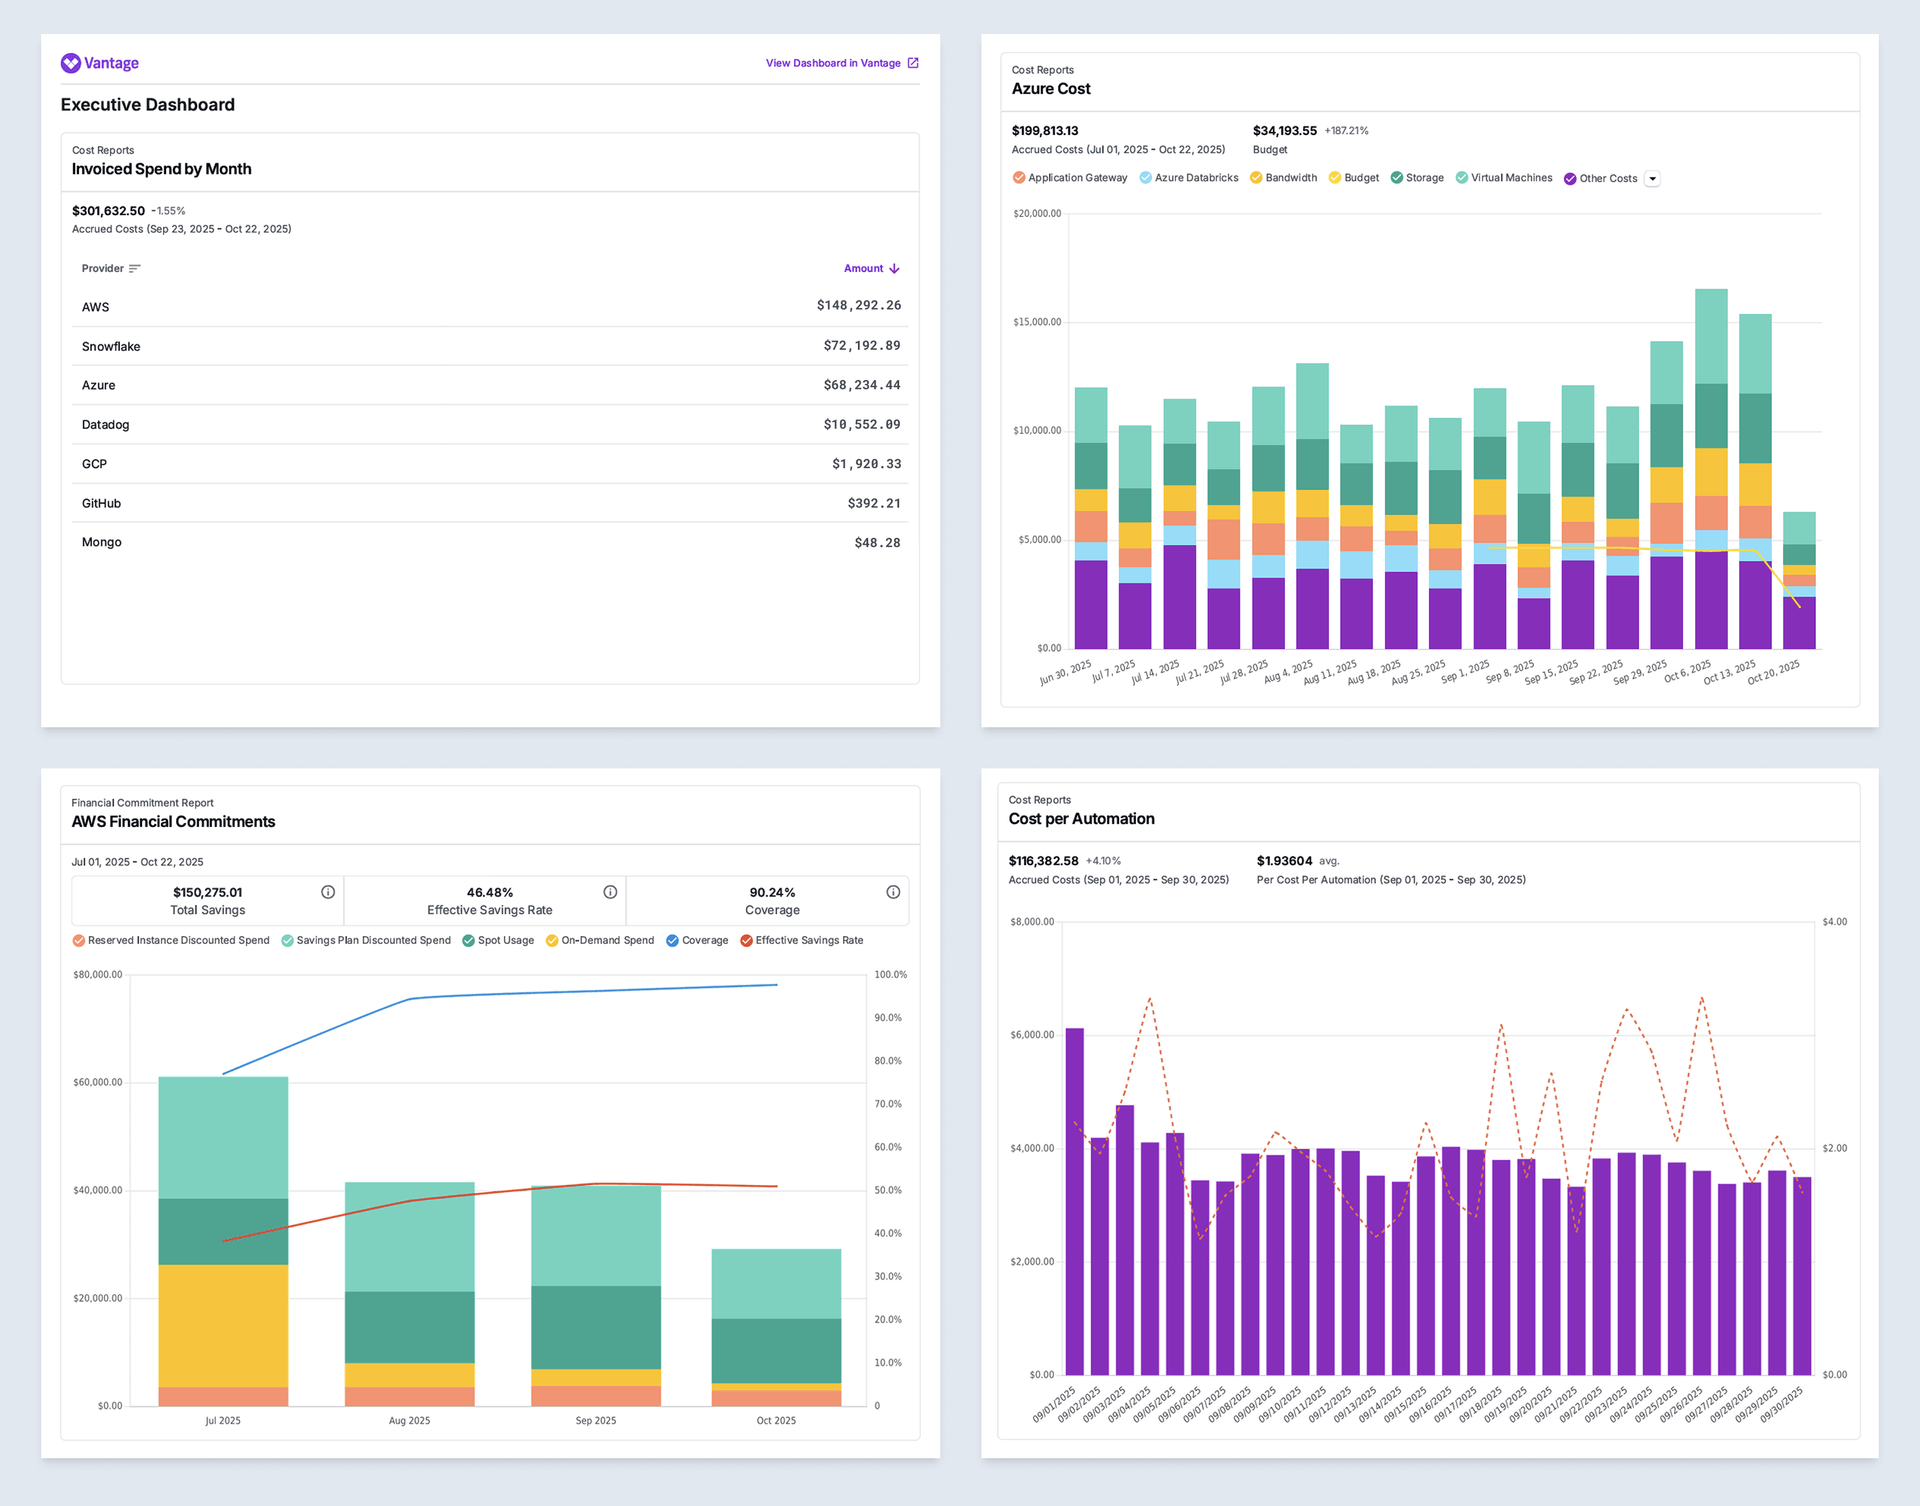Open the Coverage info icon
Screen dimensions: 1920x1506
click(x=893, y=892)
